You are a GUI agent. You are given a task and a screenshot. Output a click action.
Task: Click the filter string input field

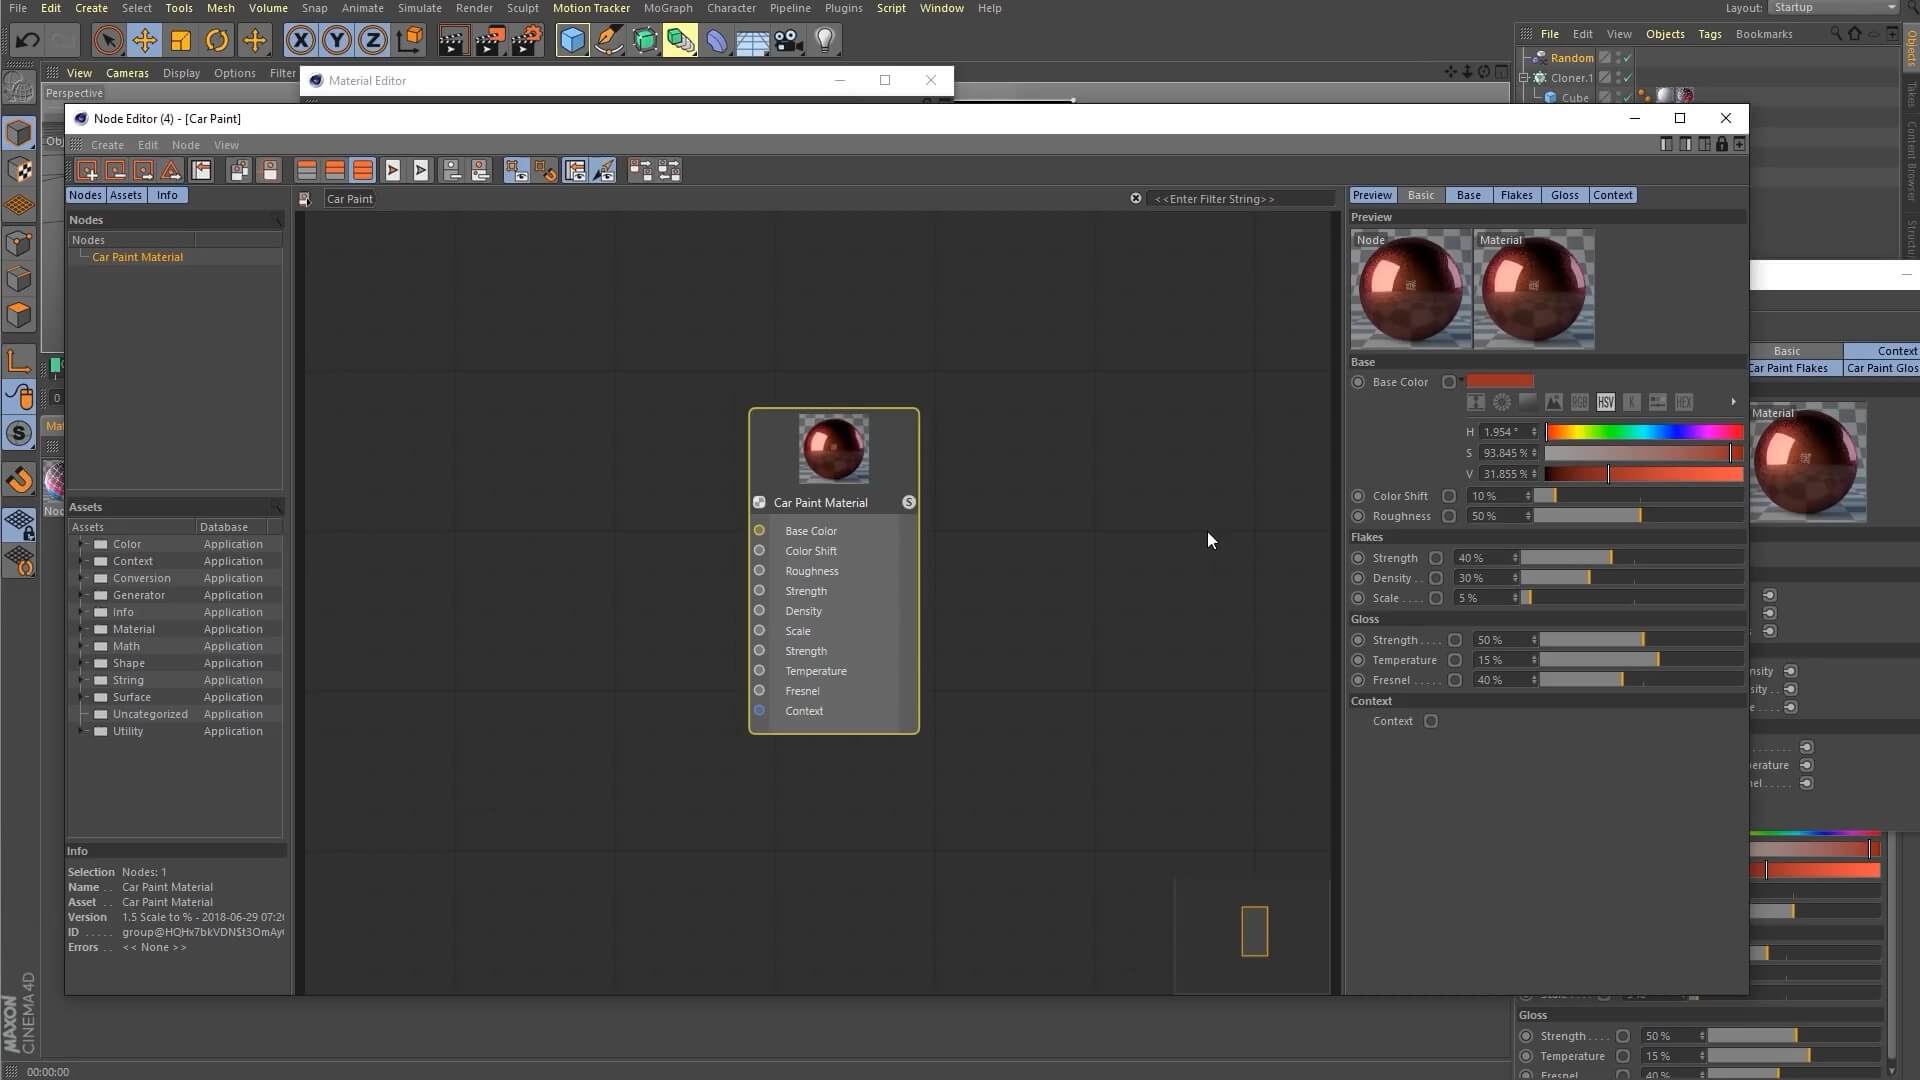[x=1240, y=199]
